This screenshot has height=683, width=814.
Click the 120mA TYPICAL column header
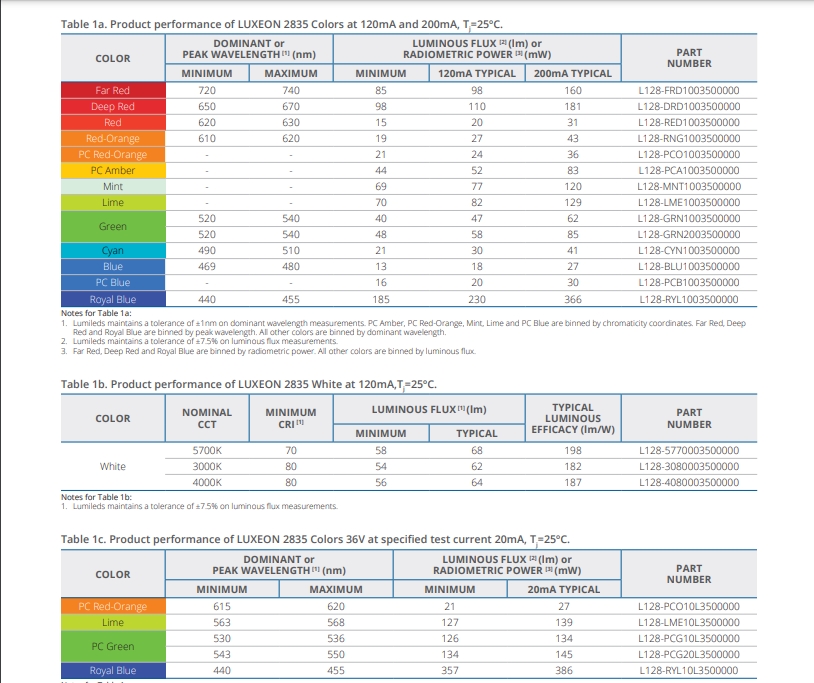(x=477, y=74)
